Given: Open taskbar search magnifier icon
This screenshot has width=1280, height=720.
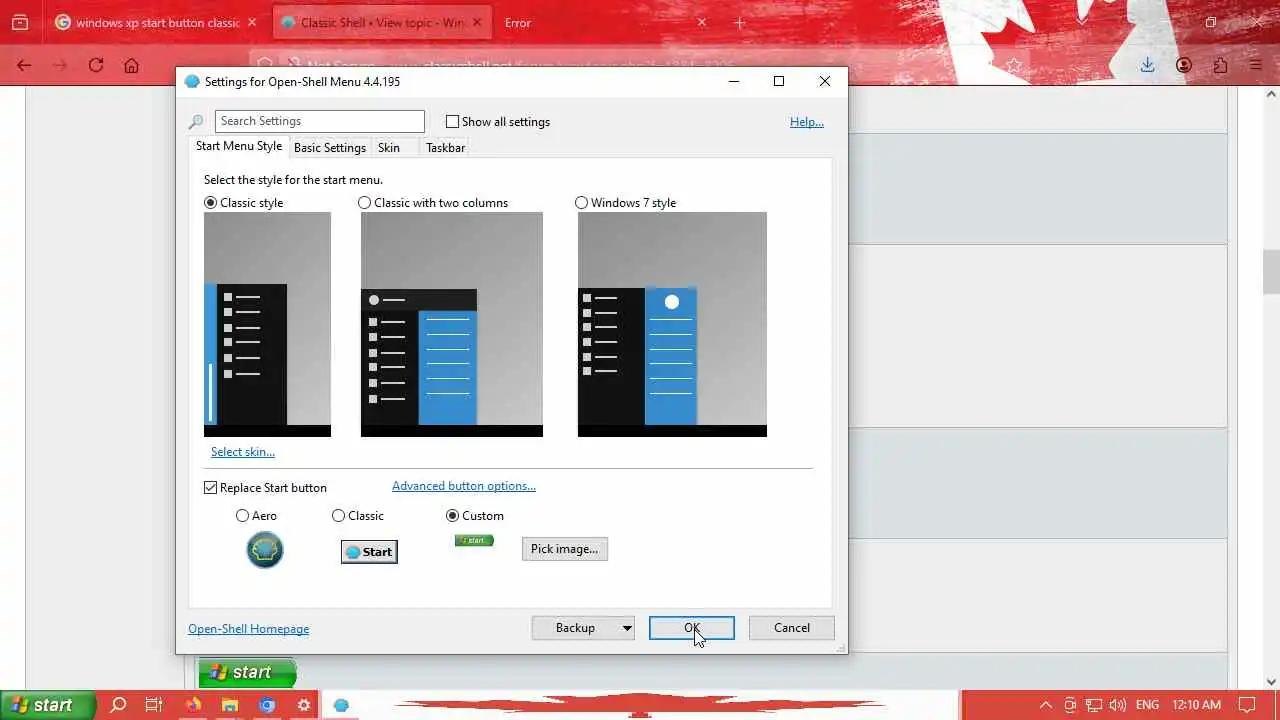Looking at the screenshot, I should [x=118, y=705].
